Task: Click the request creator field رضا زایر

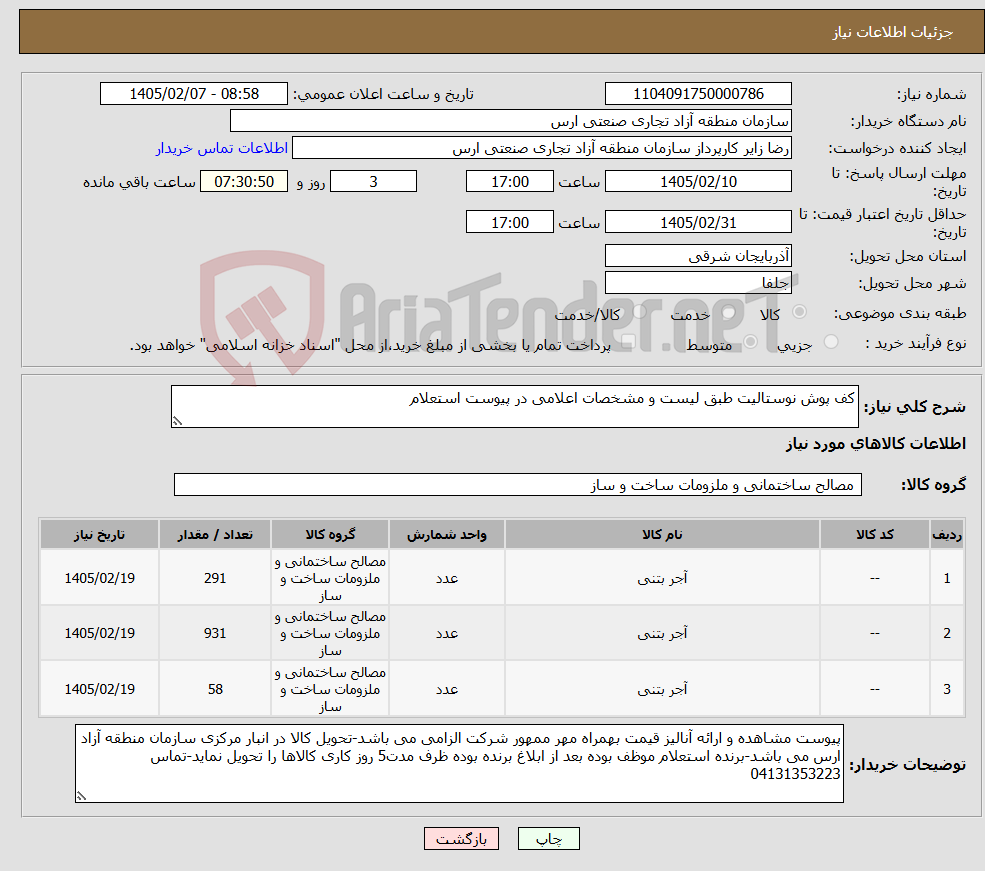Action: point(541,148)
